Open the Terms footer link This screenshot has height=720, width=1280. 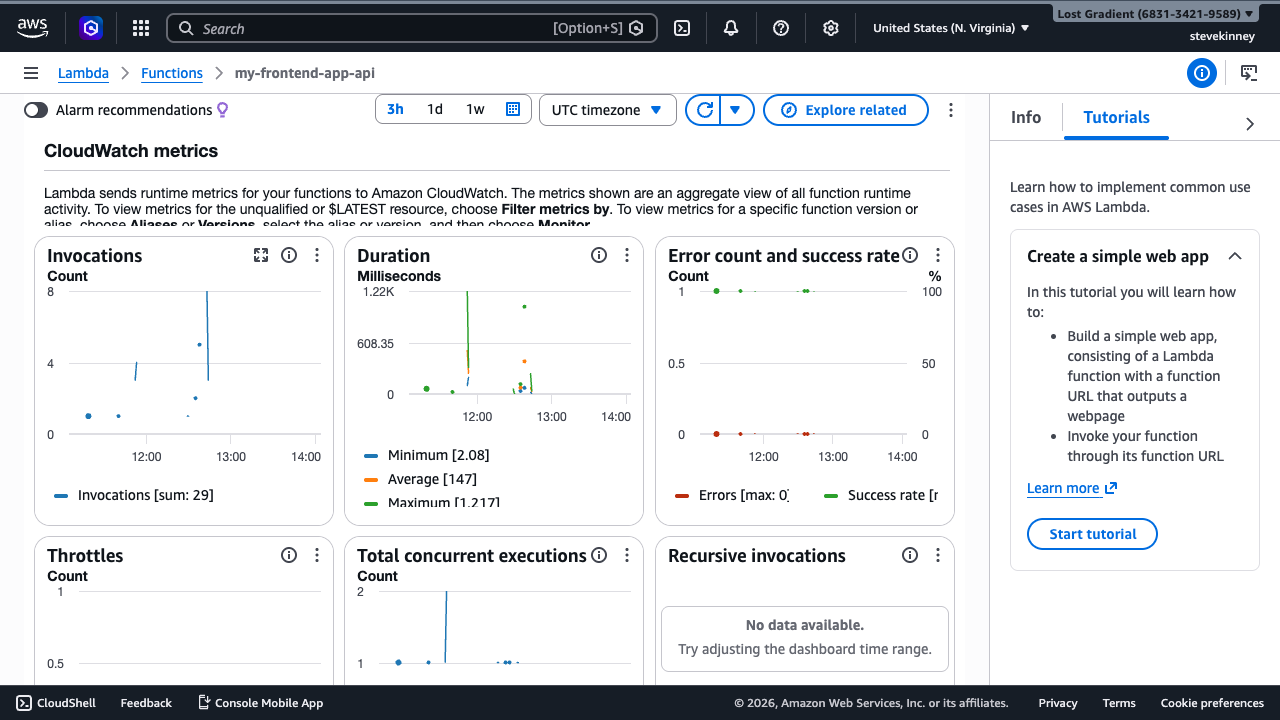pos(1119,703)
